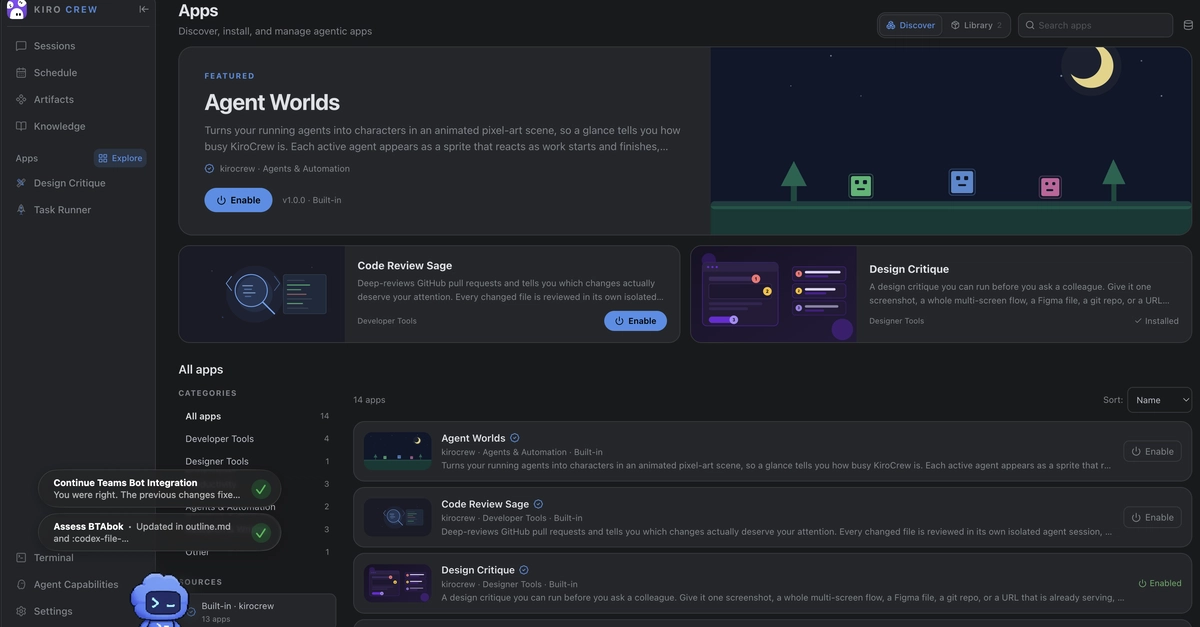Enable Code Review Sage in app list
1200x627 pixels.
tap(1152, 517)
